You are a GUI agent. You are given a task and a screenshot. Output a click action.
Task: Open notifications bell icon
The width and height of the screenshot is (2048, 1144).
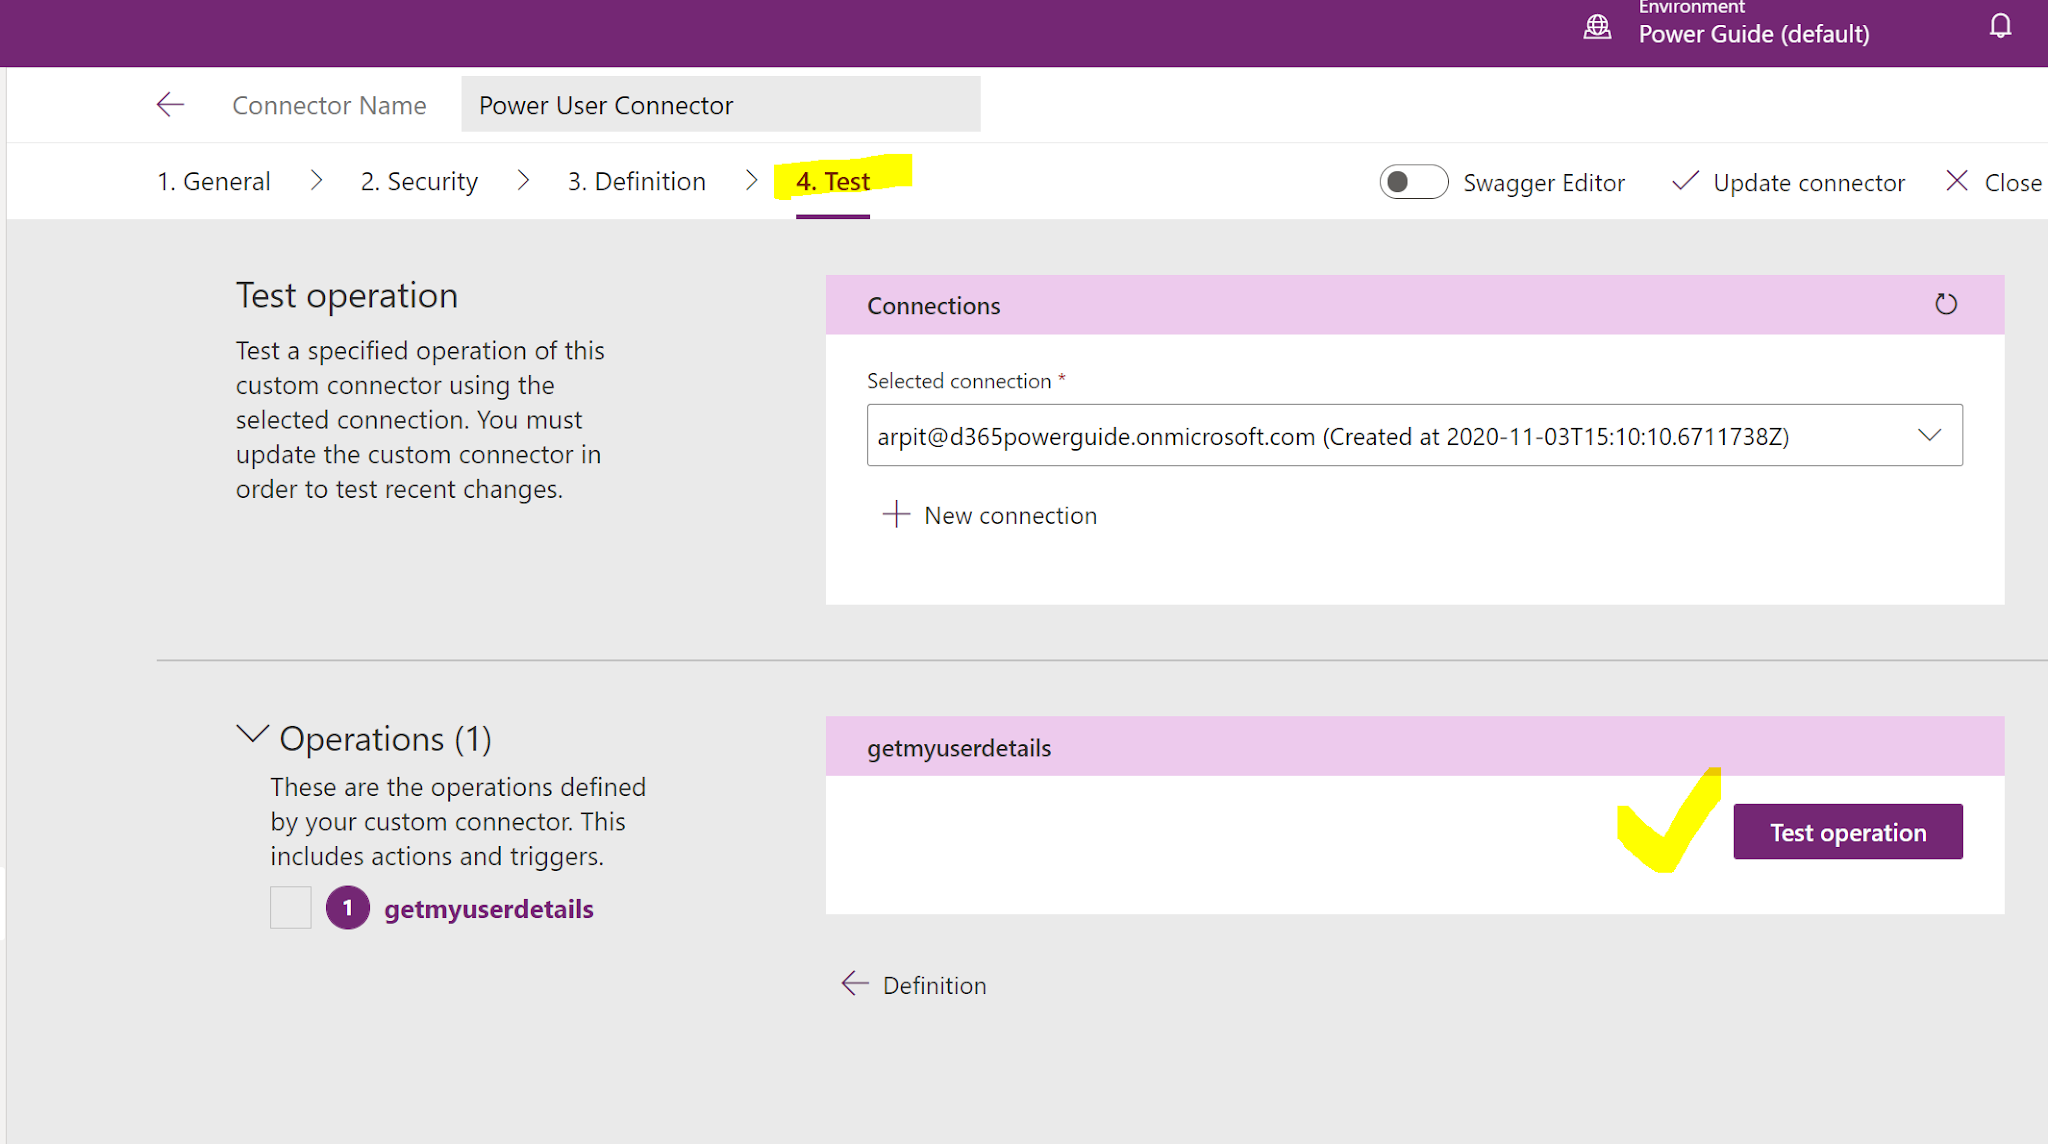pos(2000,26)
